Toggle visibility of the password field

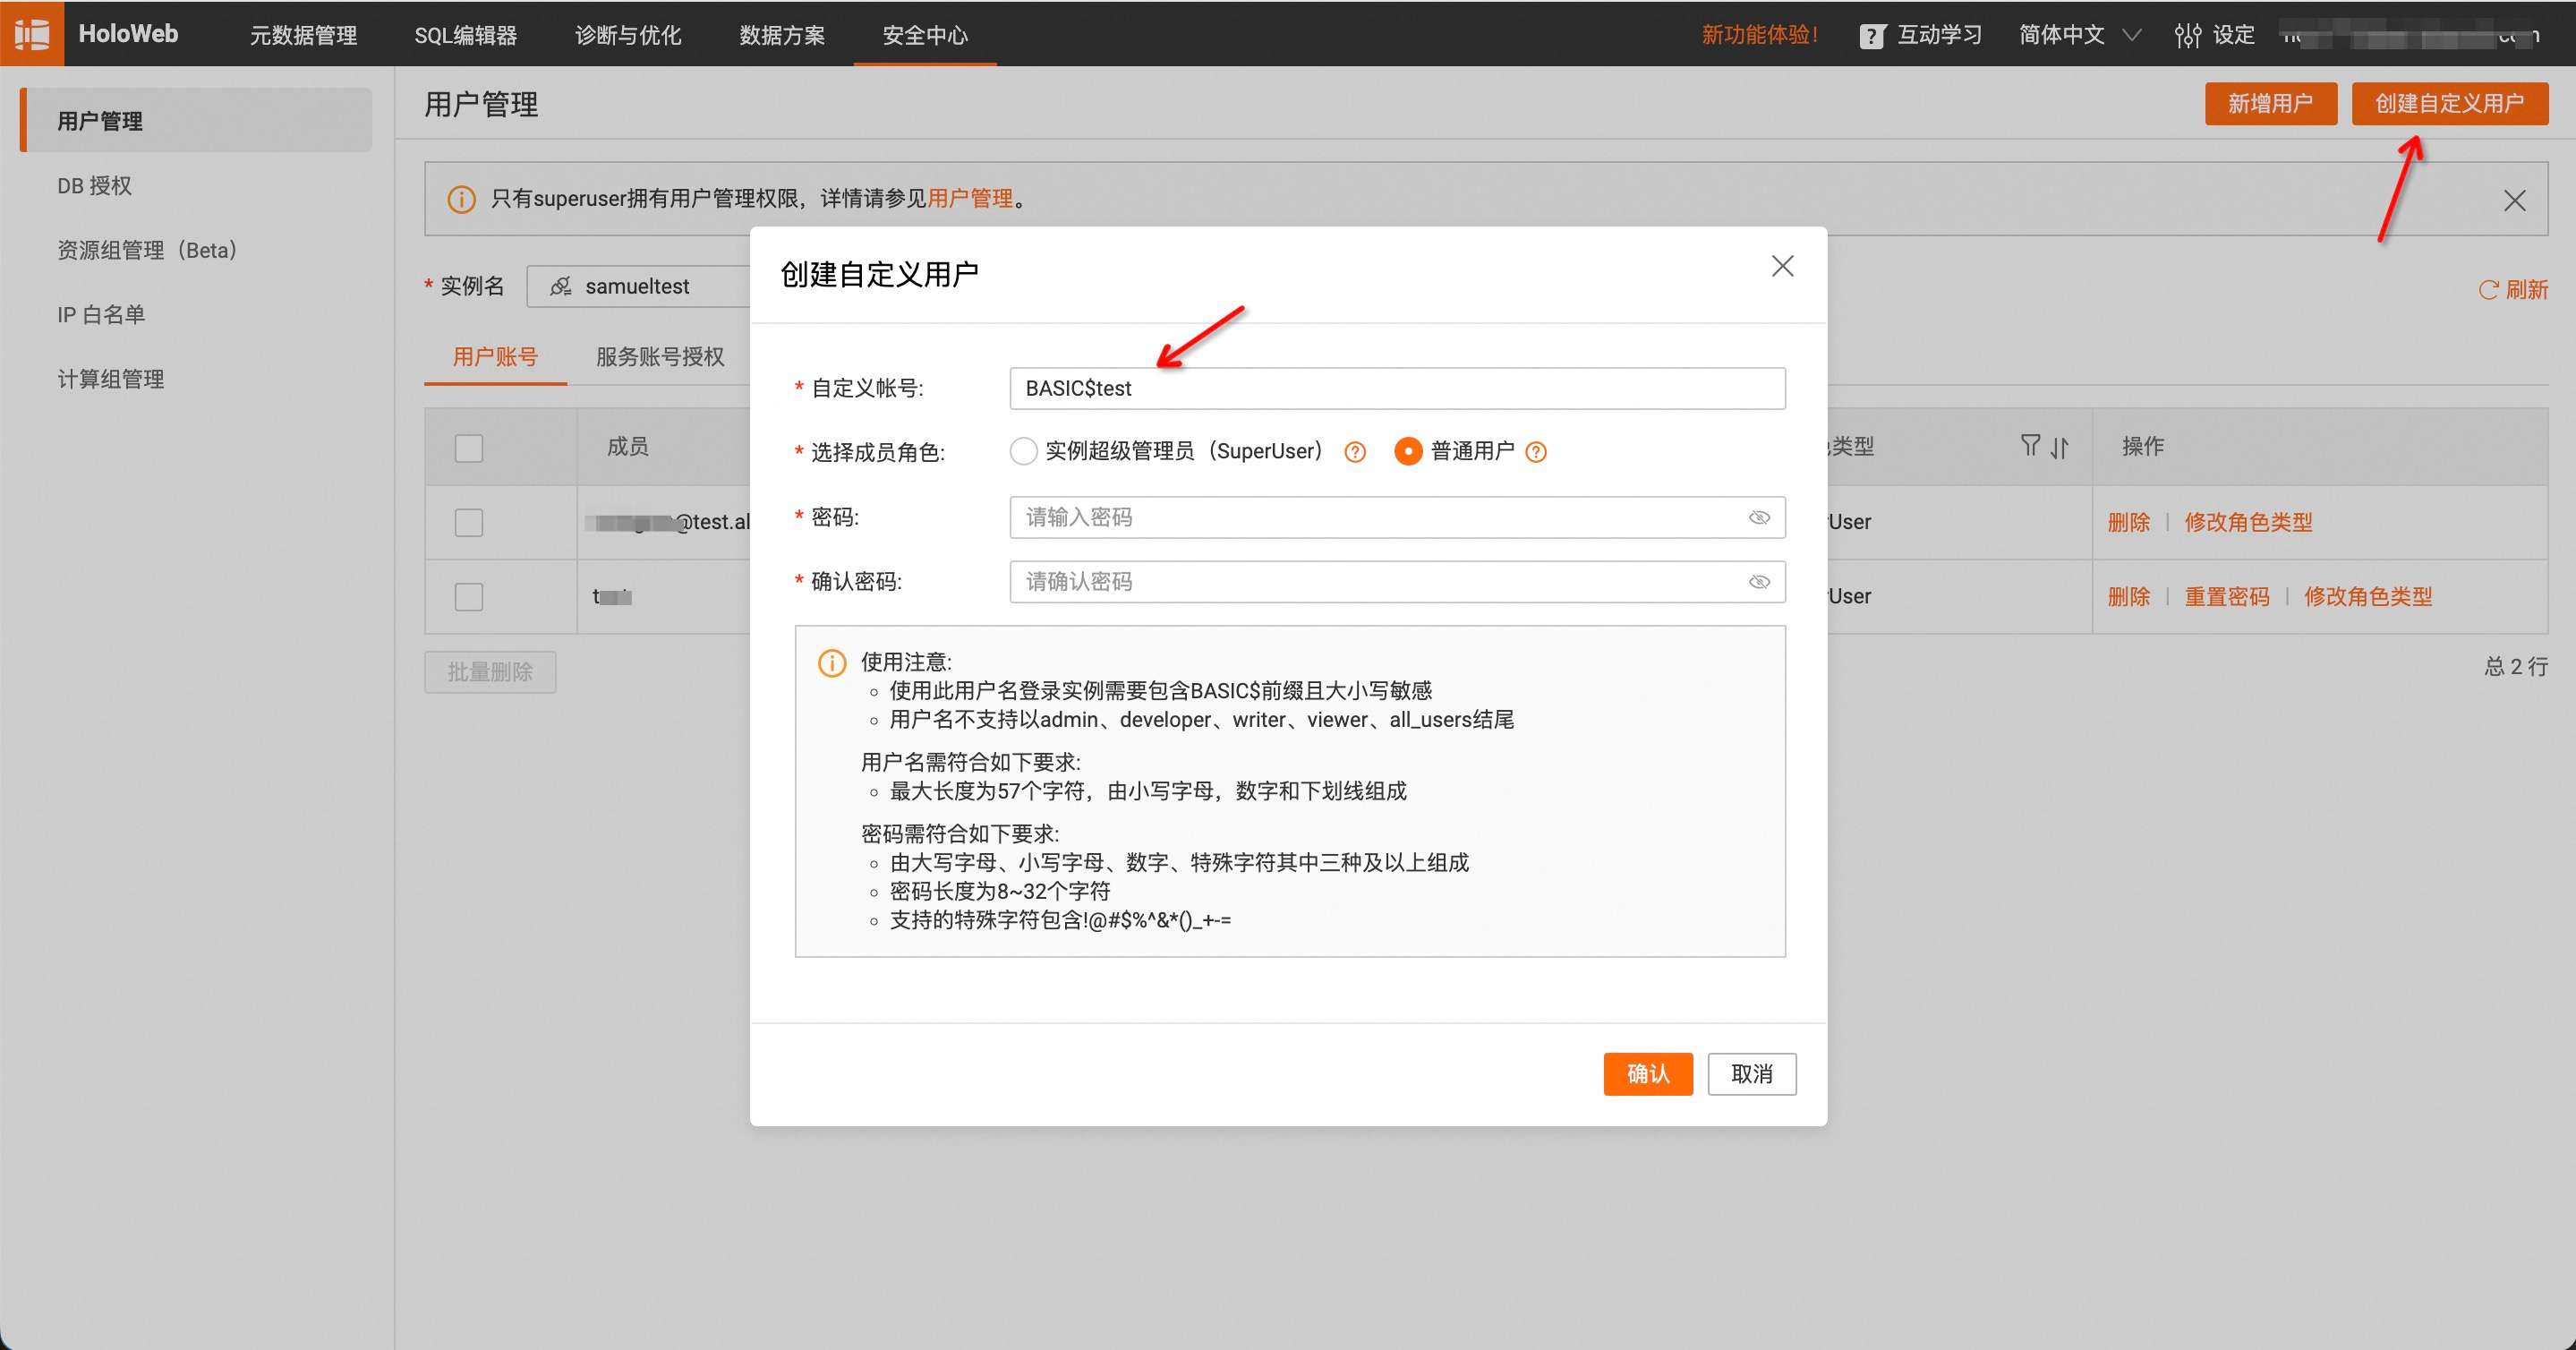point(1759,517)
